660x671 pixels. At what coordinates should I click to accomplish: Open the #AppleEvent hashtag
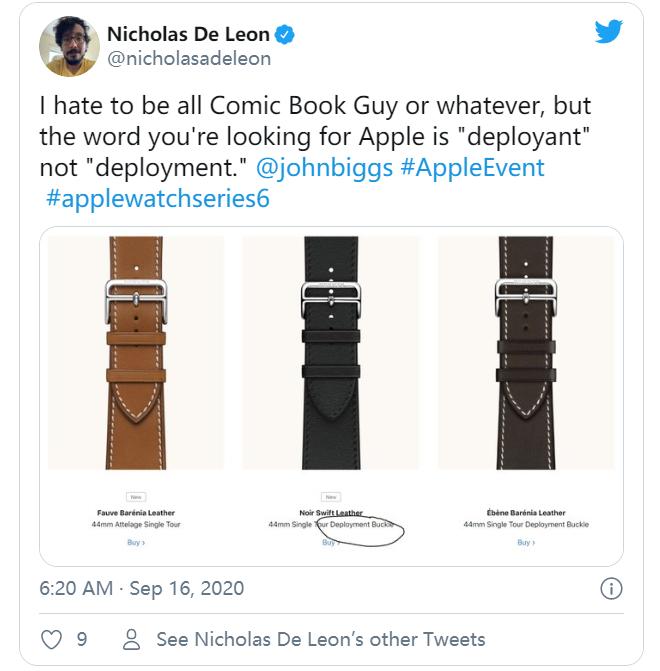pos(472,167)
